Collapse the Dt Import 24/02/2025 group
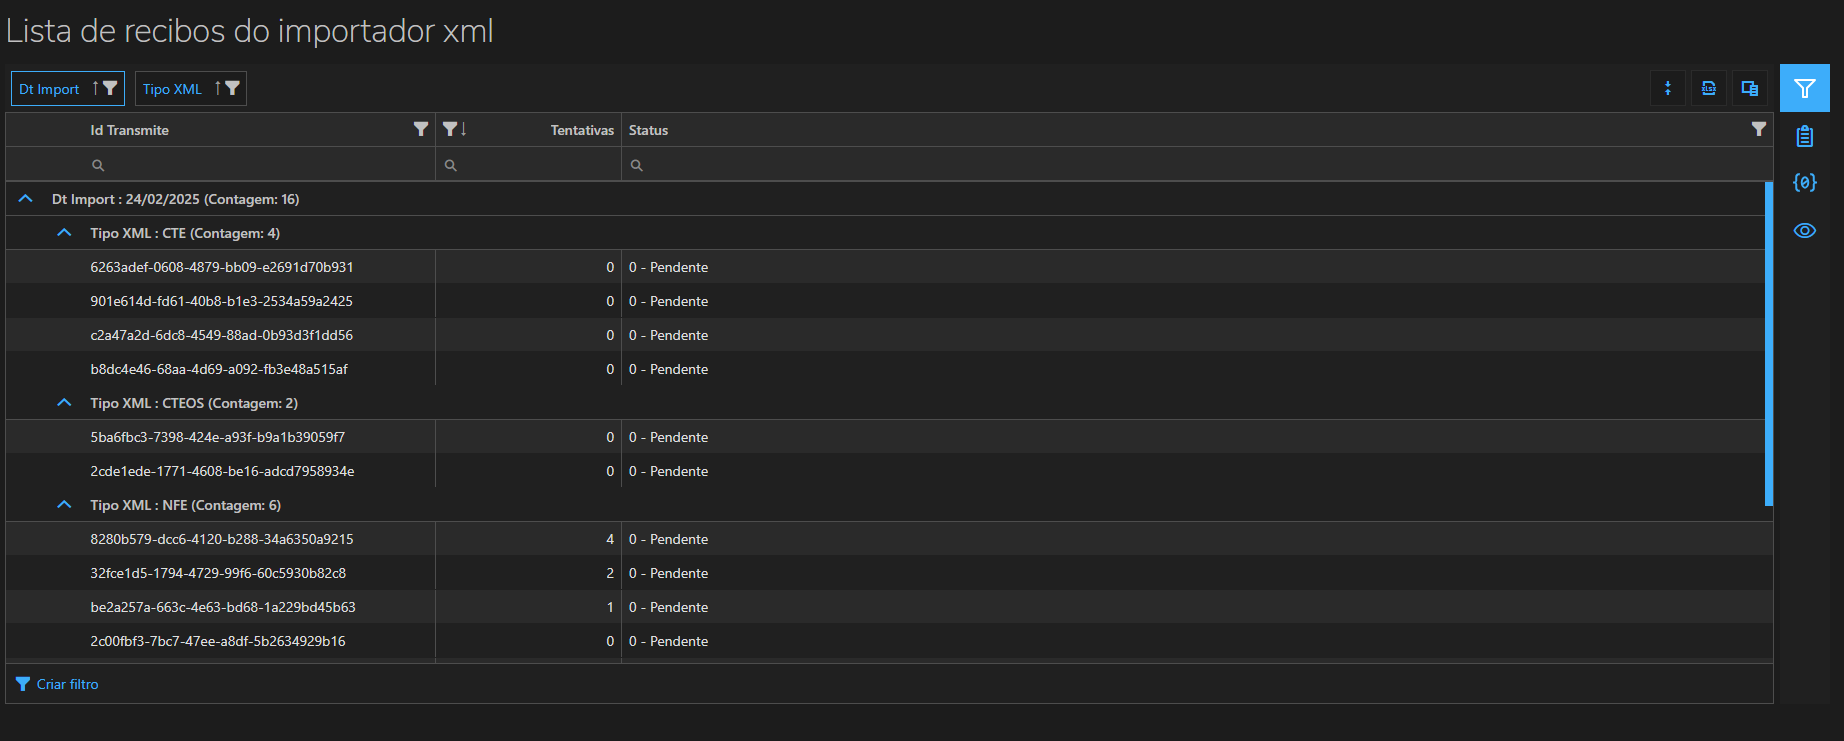The width and height of the screenshot is (1844, 741). click(26, 199)
